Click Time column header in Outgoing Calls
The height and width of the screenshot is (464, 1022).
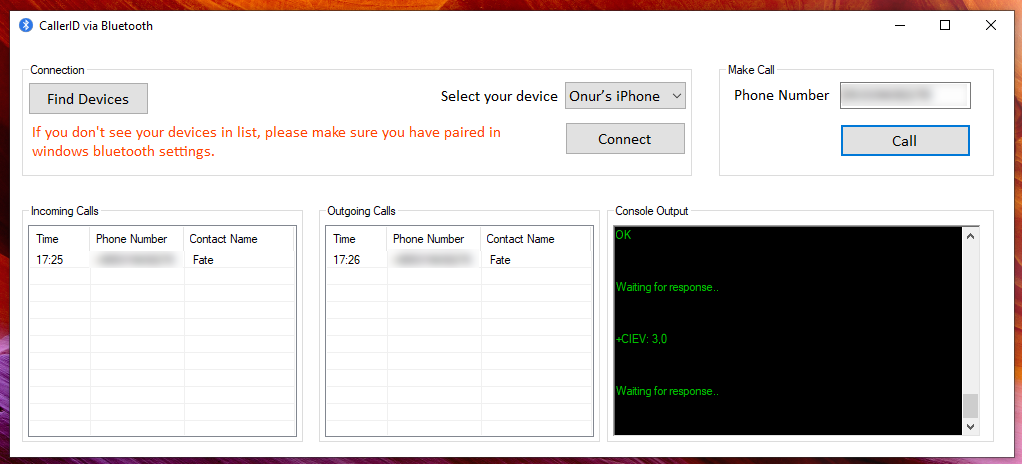coord(345,239)
